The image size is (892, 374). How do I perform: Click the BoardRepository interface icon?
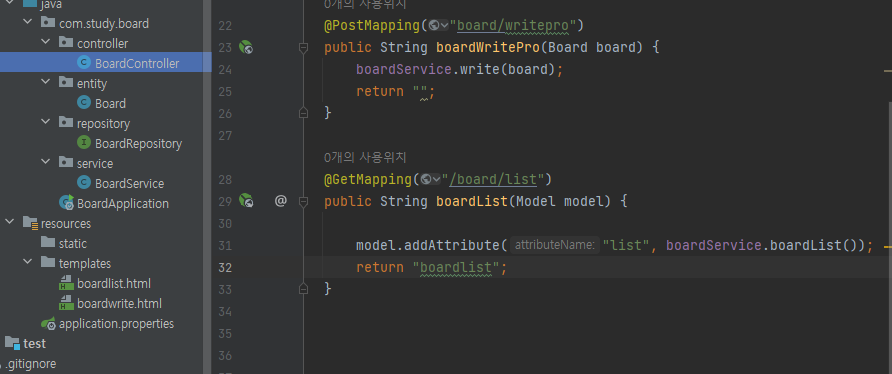(84, 143)
